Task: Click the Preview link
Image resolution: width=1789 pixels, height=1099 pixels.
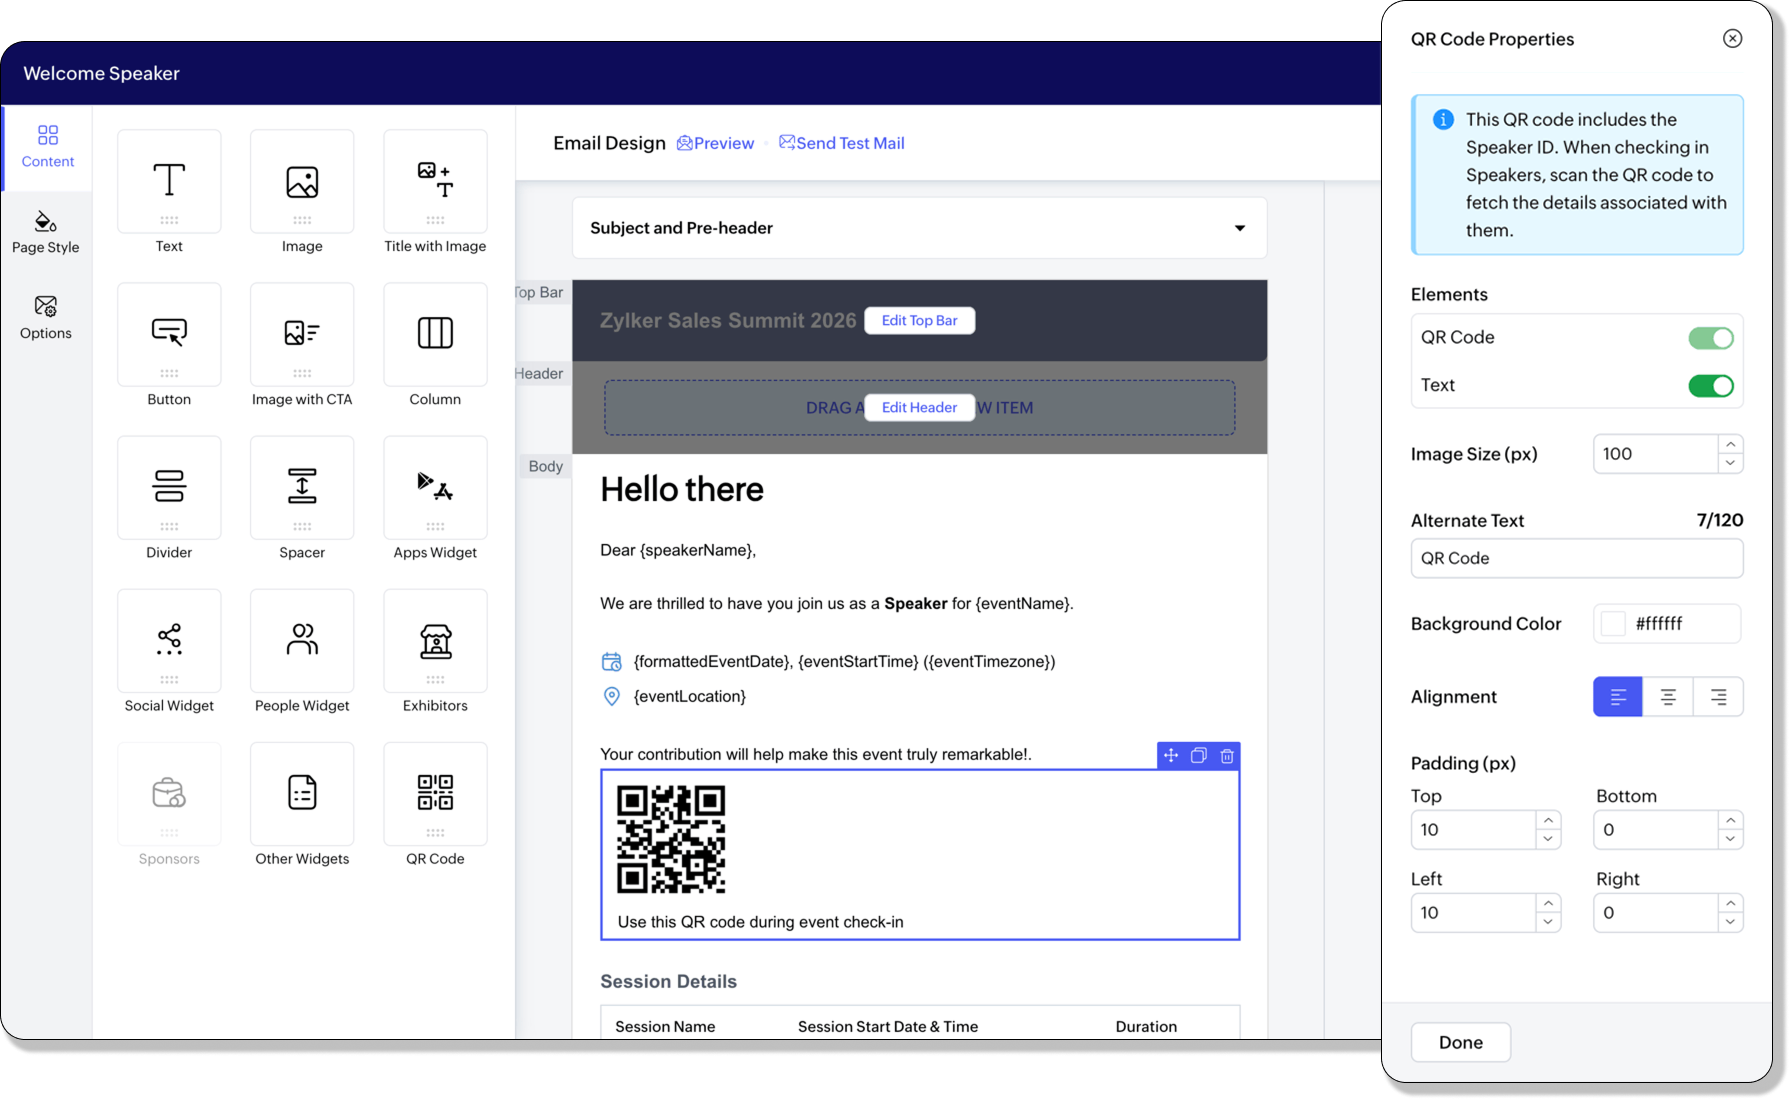Action: (x=715, y=144)
